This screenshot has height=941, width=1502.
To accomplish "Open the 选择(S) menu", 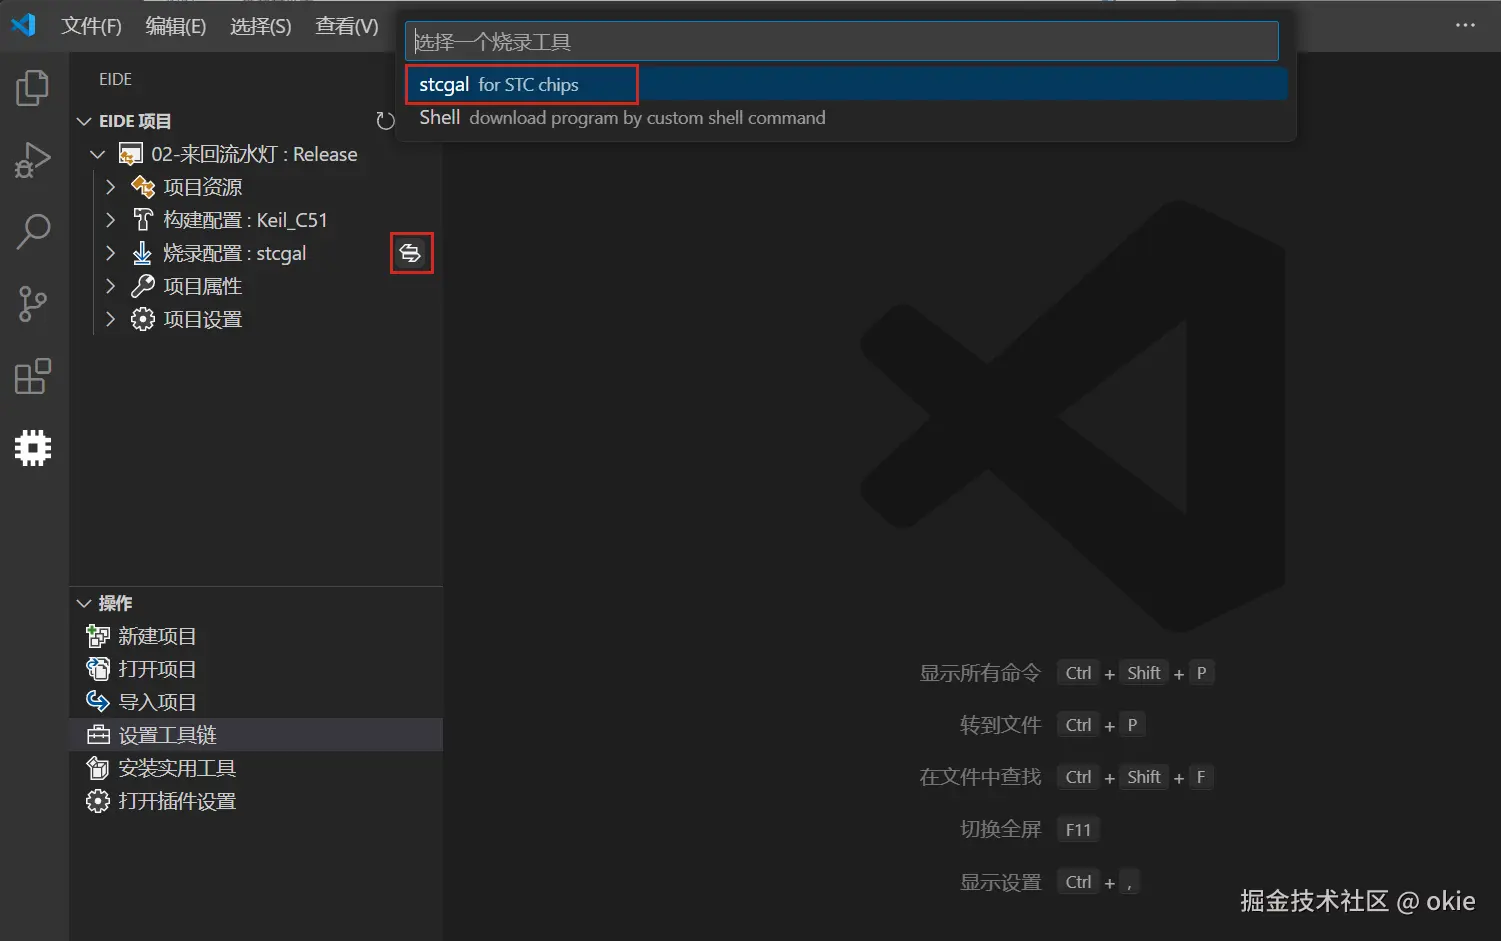I will [261, 26].
